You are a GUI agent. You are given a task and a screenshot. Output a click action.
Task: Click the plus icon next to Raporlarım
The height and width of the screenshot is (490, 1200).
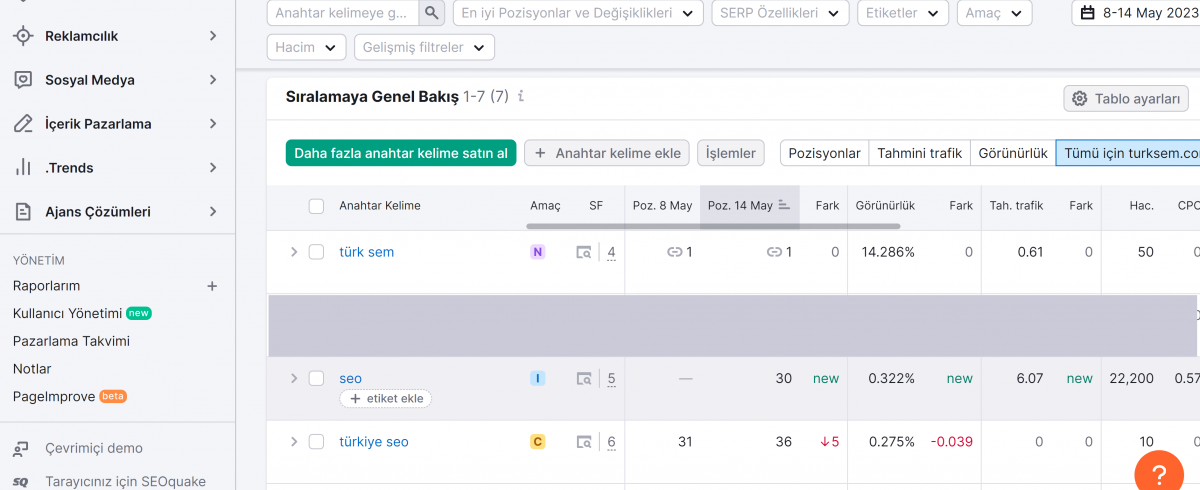coord(212,286)
